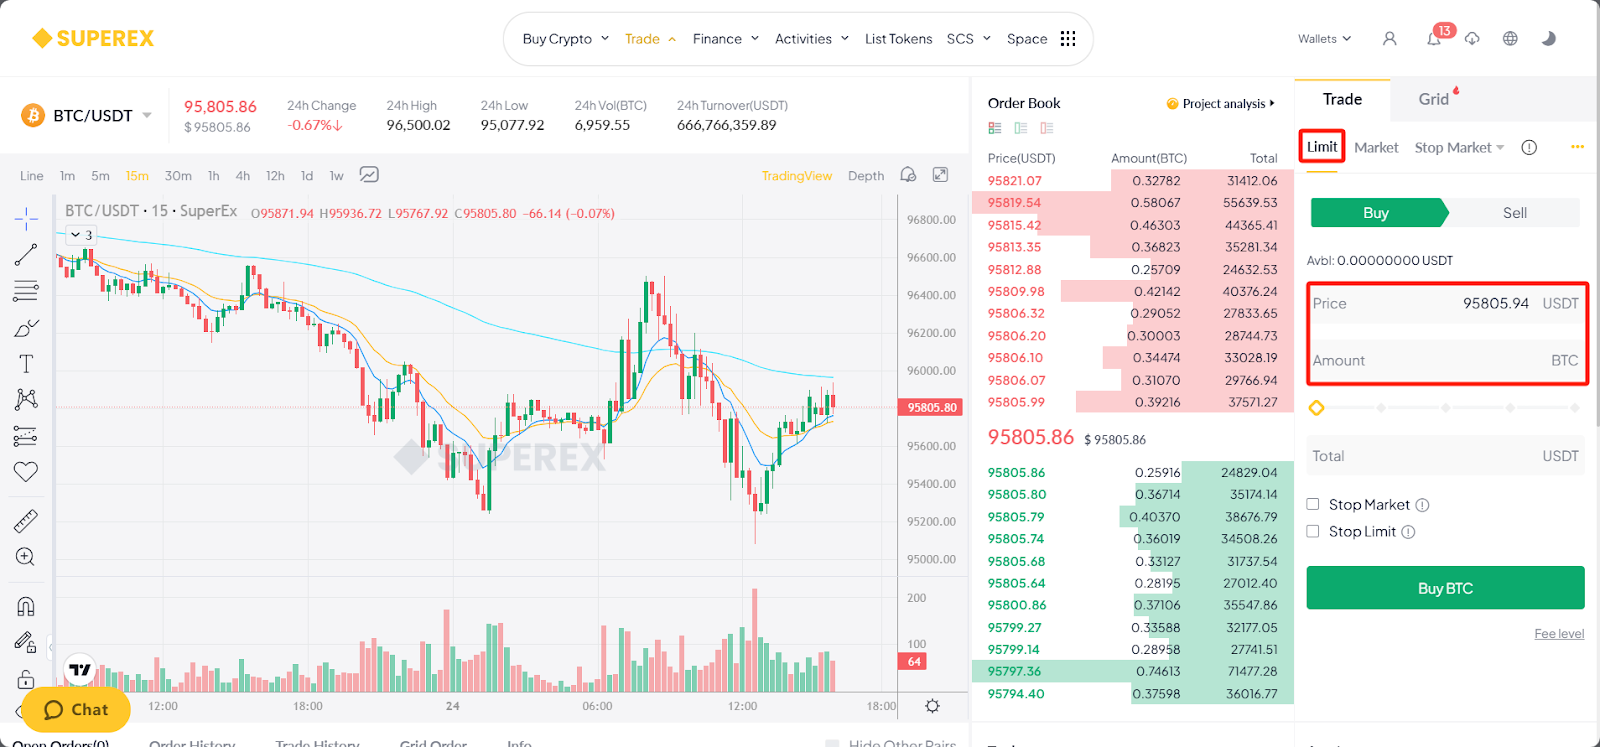This screenshot has width=1600, height=747.
Task: Select the 1d chart interval
Action: point(307,175)
